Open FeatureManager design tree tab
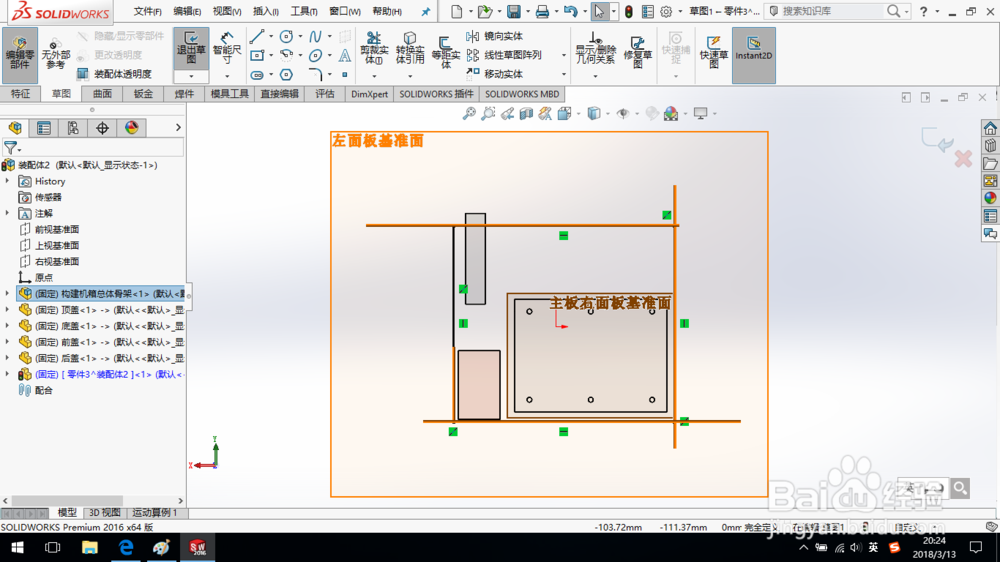The height and width of the screenshot is (562, 1000). [x=15, y=128]
